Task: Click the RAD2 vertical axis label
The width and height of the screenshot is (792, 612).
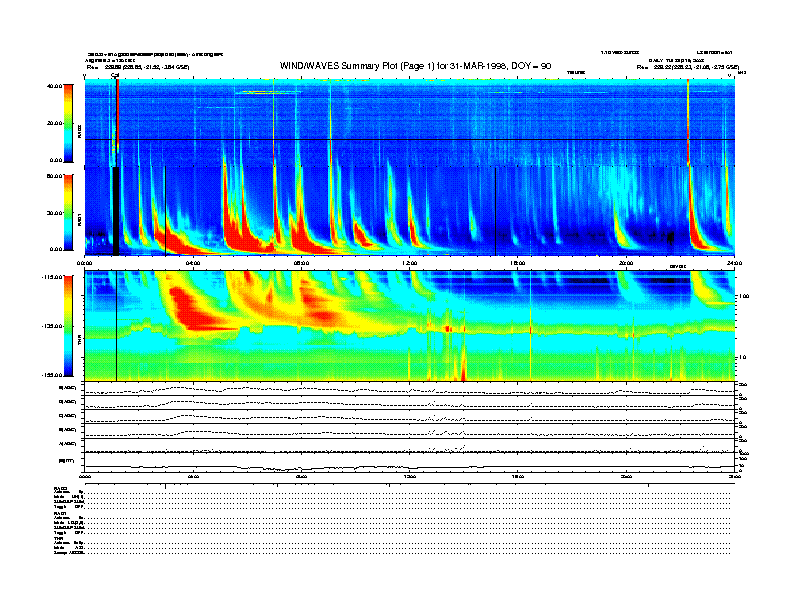Action: [x=79, y=133]
